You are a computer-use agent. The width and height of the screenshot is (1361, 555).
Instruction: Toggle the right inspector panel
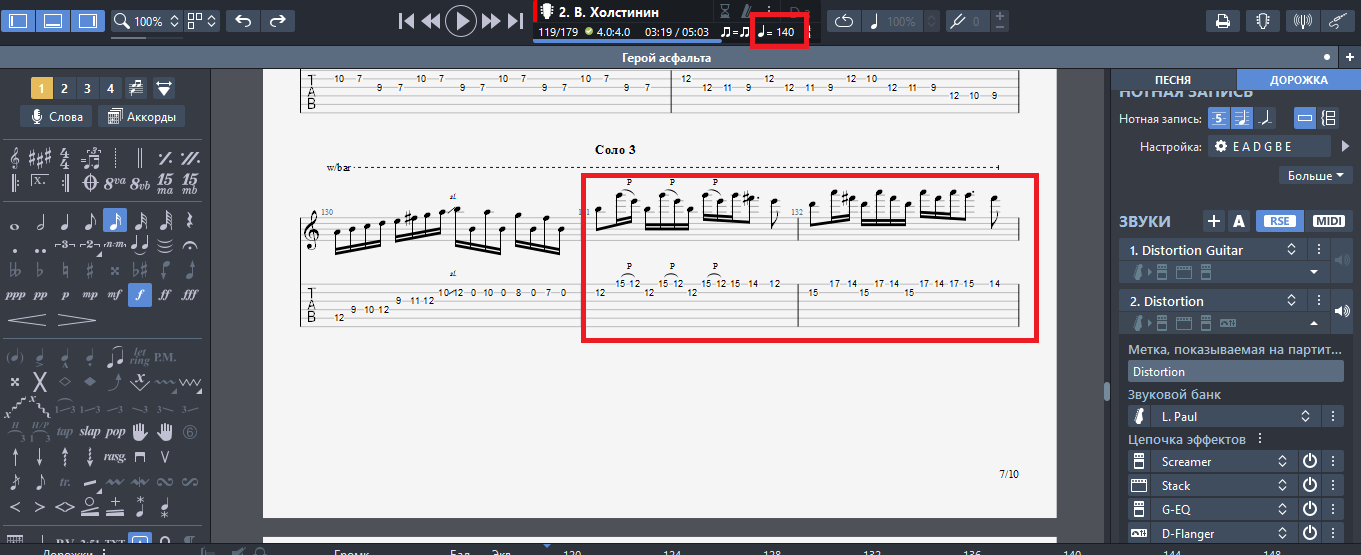(88, 20)
